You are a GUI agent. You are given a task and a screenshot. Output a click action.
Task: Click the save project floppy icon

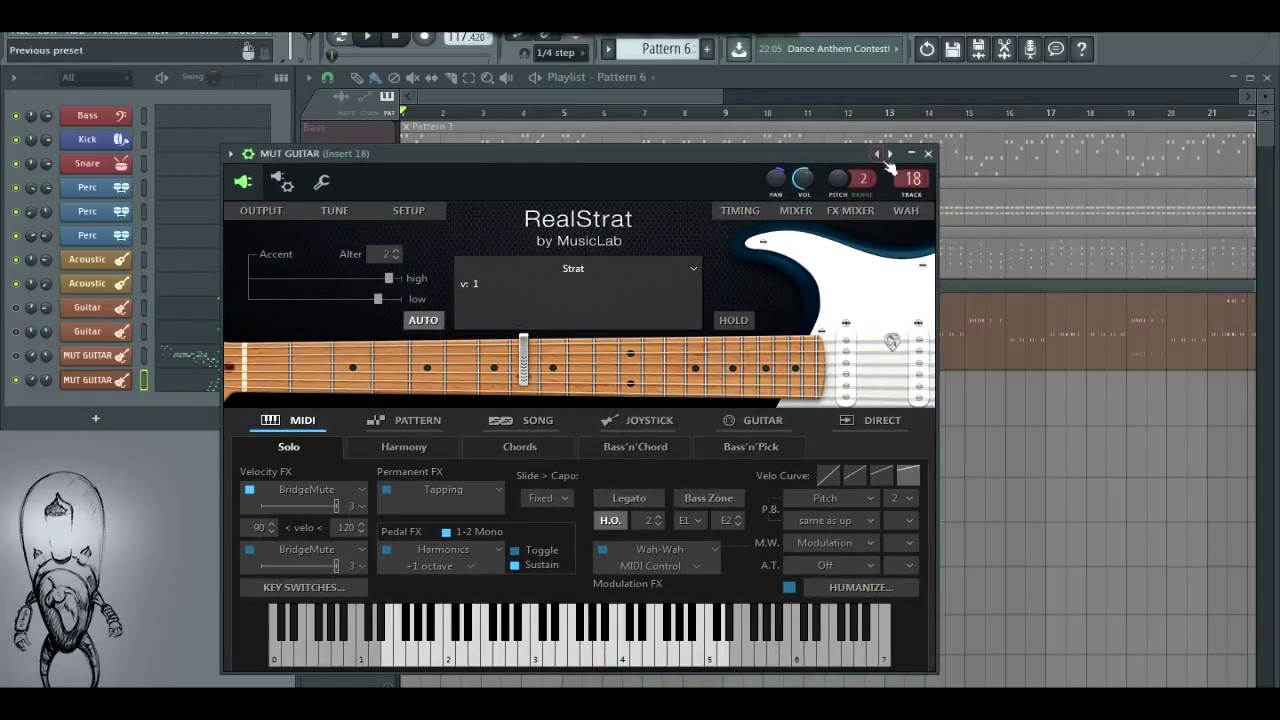pos(953,49)
